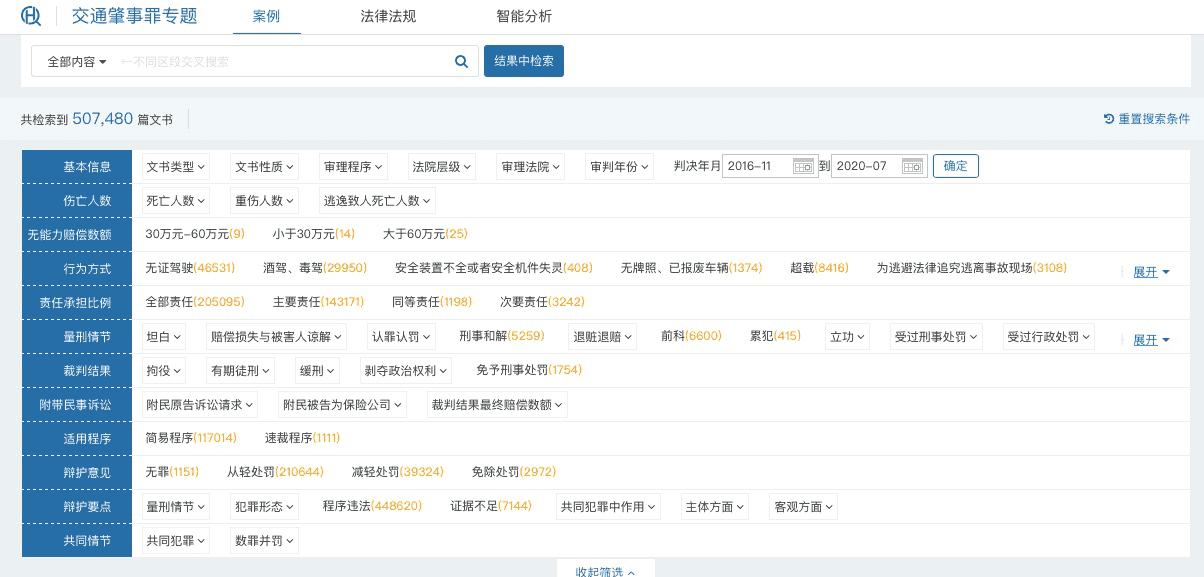The height and width of the screenshot is (577, 1204).
Task: Filter by 前科(6600)
Action: tap(691, 336)
